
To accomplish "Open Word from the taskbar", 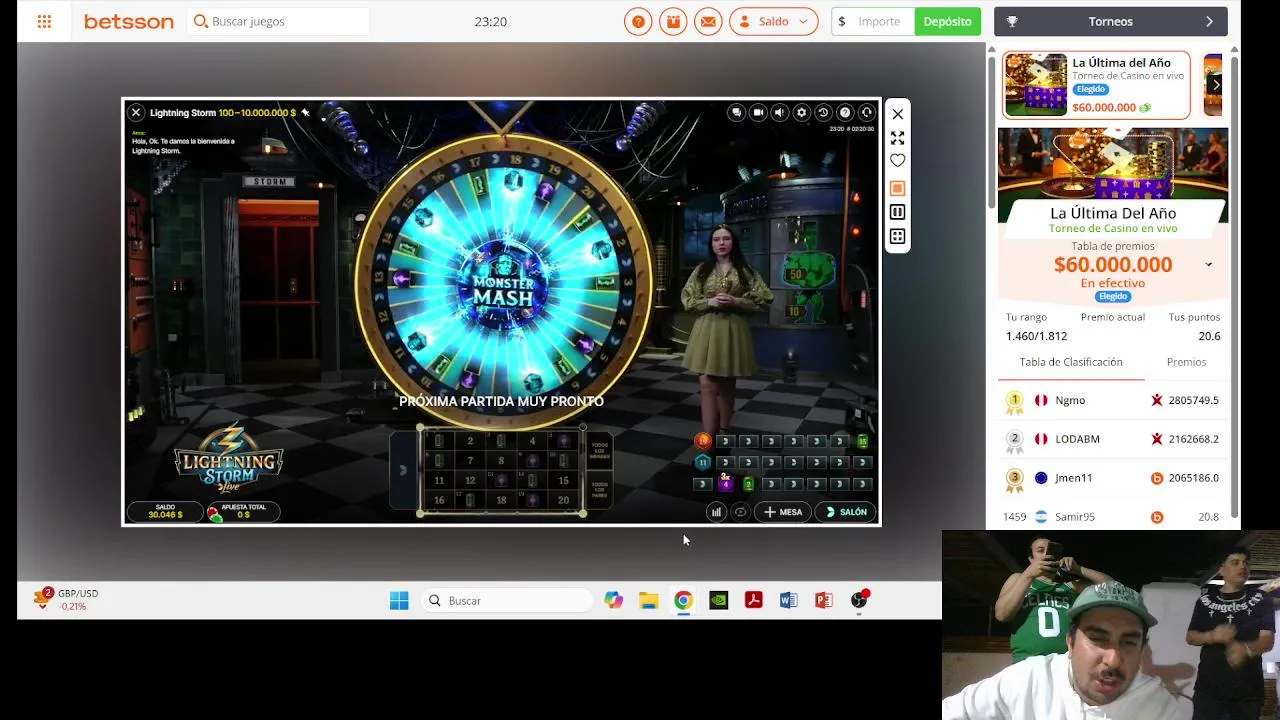I will 788,600.
